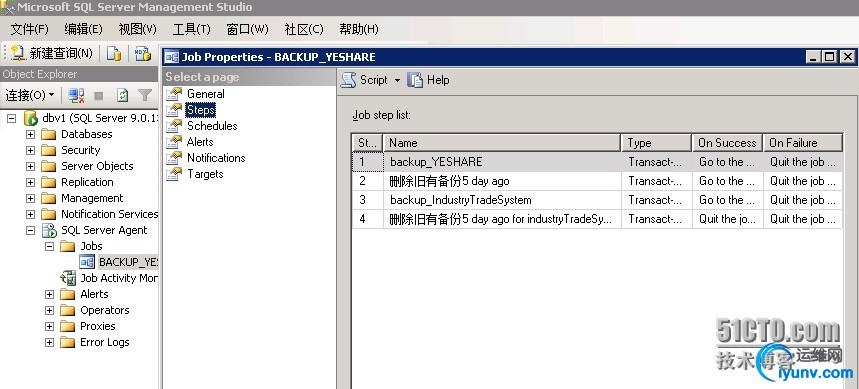Click the On Success column header

[728, 143]
